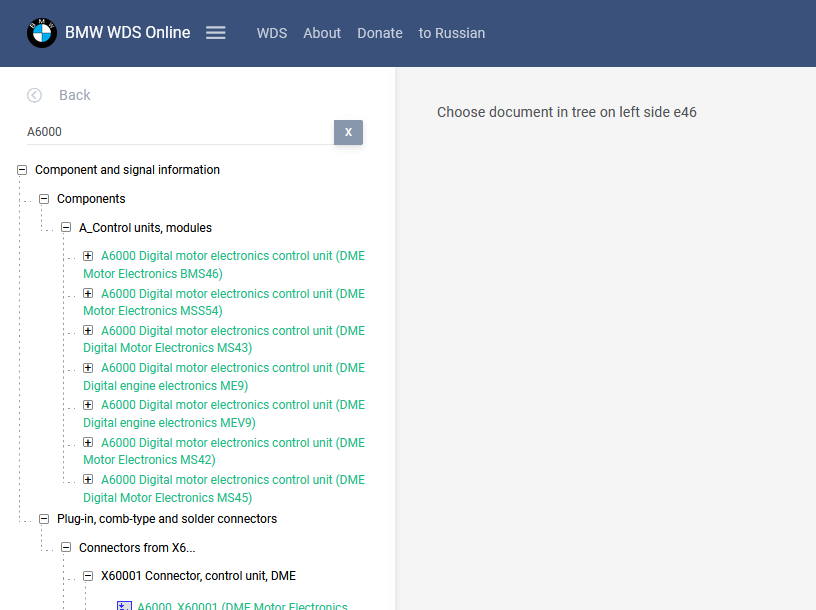Select Connectors from X6... label
This screenshot has height=610, width=816.
tap(137, 548)
